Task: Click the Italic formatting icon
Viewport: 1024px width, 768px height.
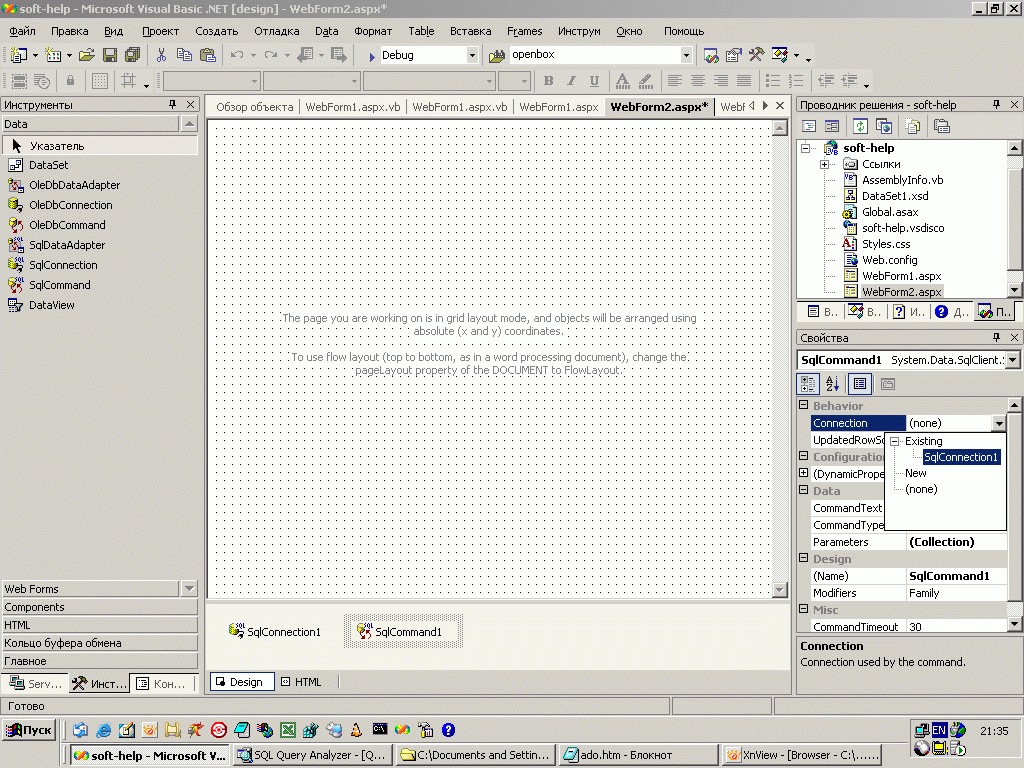Action: click(x=571, y=81)
